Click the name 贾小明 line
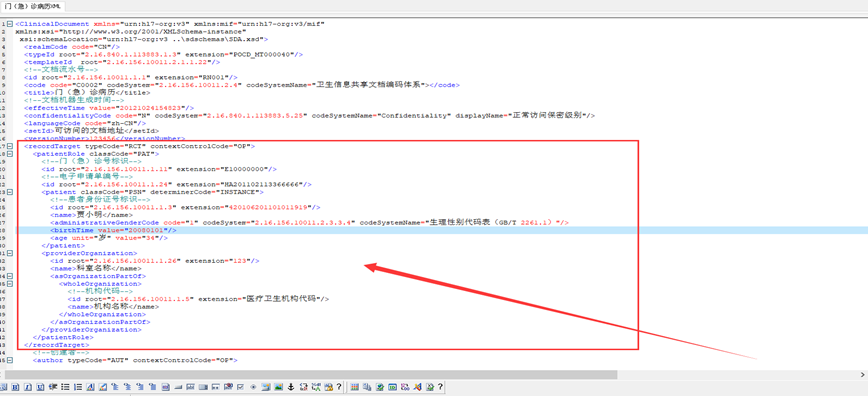Screen dimensions: 868x396 [x=91, y=214]
